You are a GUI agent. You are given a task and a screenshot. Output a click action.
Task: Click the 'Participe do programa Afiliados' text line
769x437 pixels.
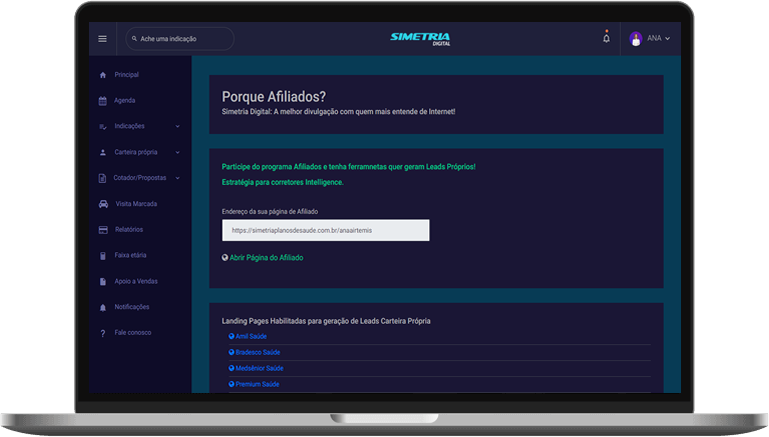349,167
